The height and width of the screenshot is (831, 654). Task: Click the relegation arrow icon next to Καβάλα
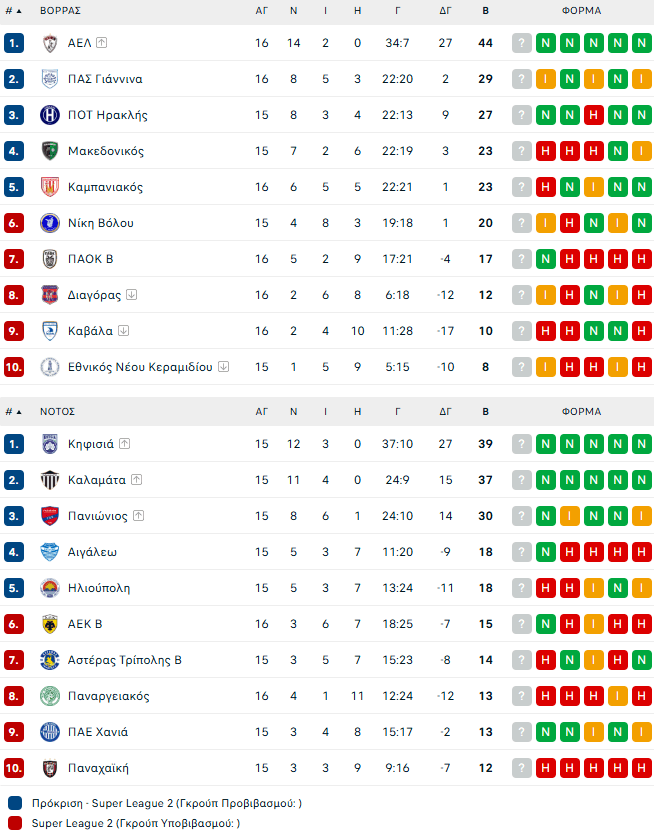[123, 331]
